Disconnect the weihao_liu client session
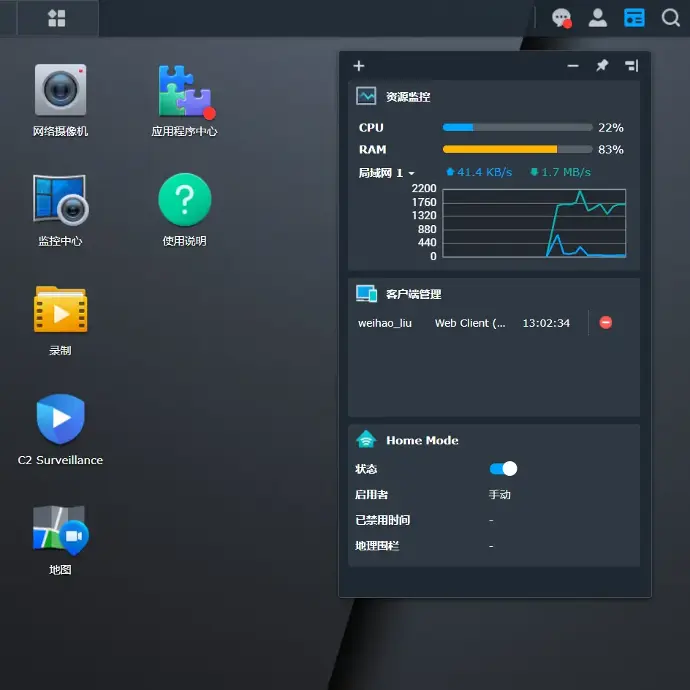 click(605, 323)
